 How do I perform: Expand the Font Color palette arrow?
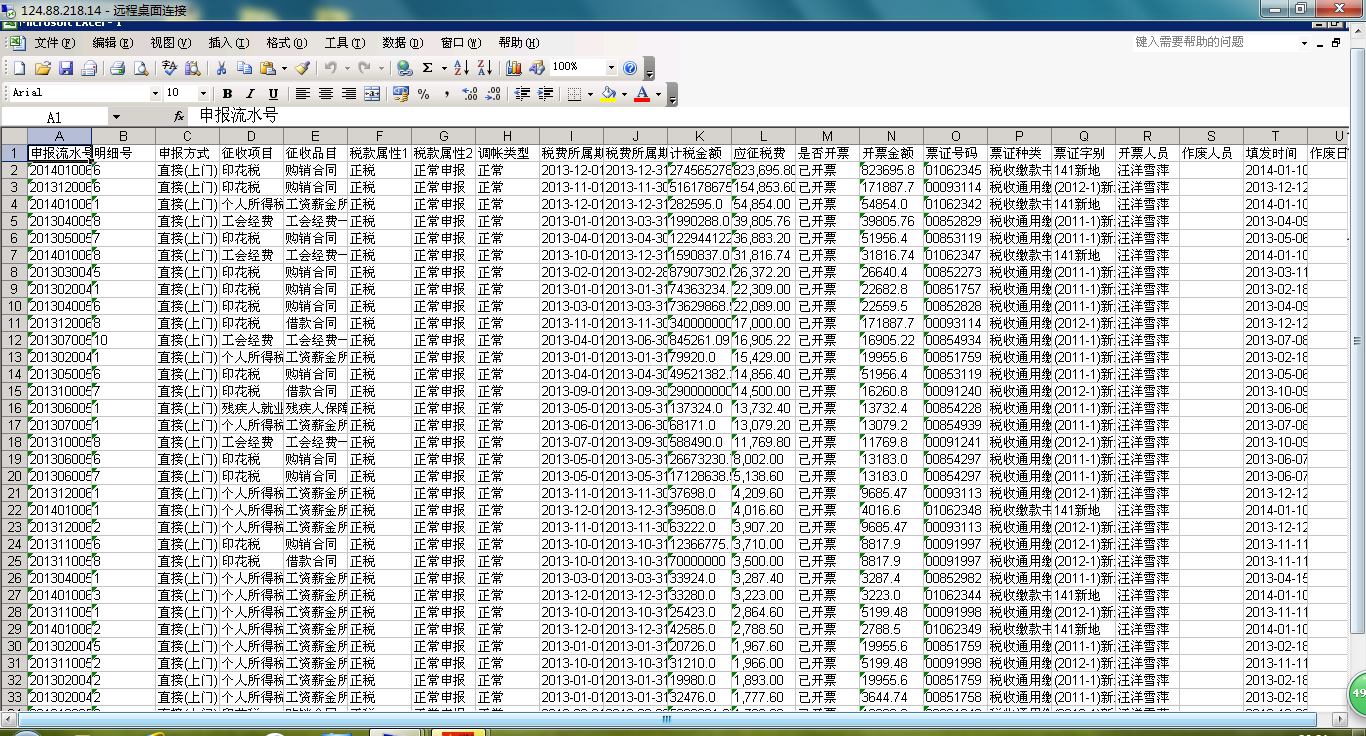(658, 94)
